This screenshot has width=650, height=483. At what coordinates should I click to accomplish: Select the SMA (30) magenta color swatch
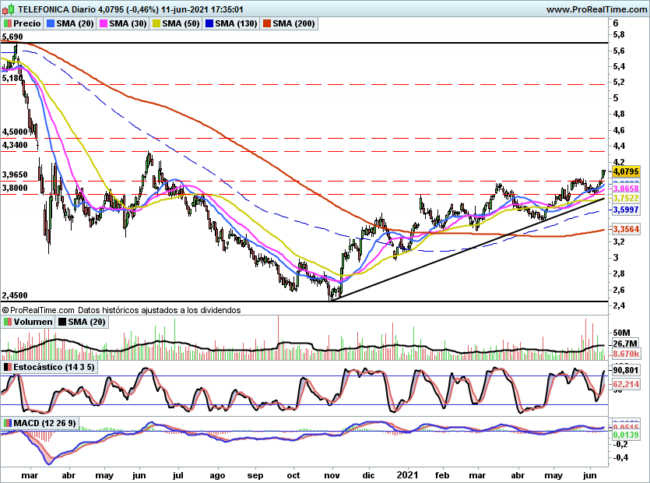pos(103,24)
